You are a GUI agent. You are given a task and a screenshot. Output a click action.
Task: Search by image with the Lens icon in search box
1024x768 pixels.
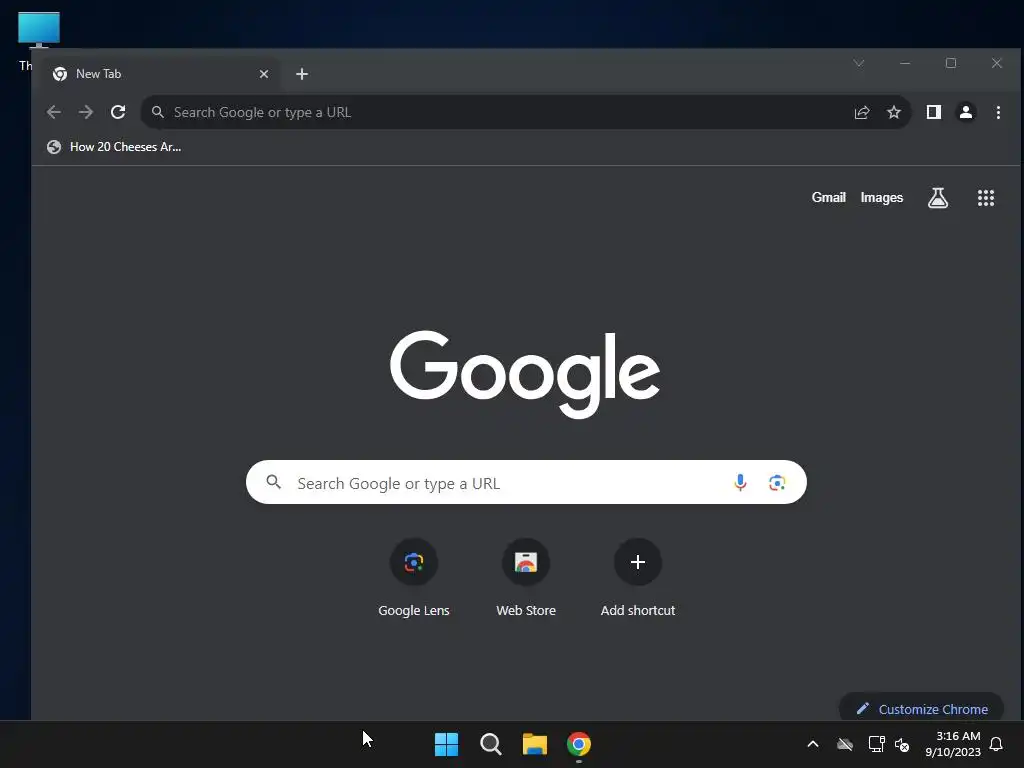(776, 483)
